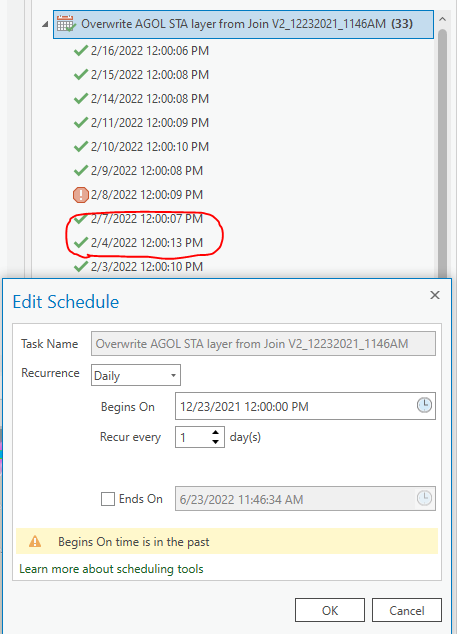
Task: Click the green checkmark for 2/10/2022 run
Action: [81, 146]
